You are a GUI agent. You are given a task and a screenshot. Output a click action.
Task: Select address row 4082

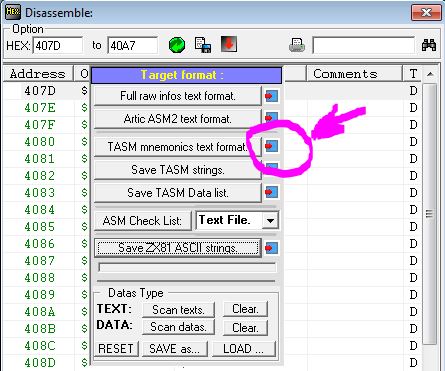point(40,176)
